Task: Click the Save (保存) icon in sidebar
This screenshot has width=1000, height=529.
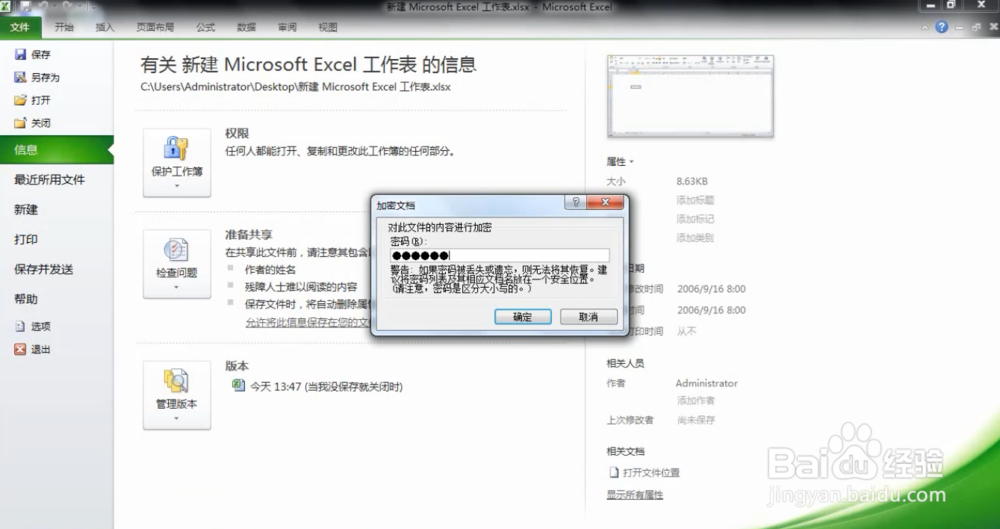Action: pyautogui.click(x=20, y=55)
